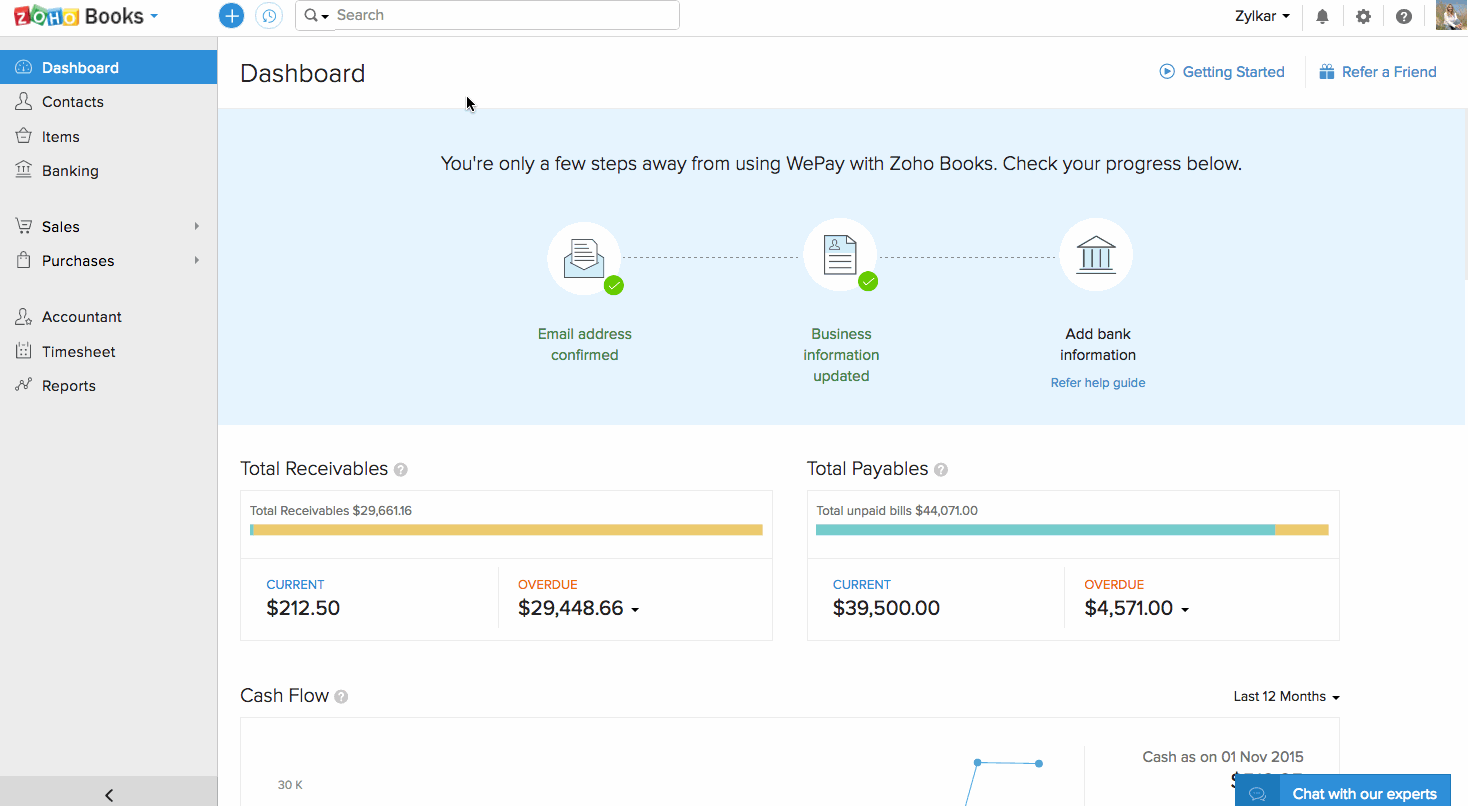Click the Dashboard gauge icon in sidebar

(x=24, y=68)
